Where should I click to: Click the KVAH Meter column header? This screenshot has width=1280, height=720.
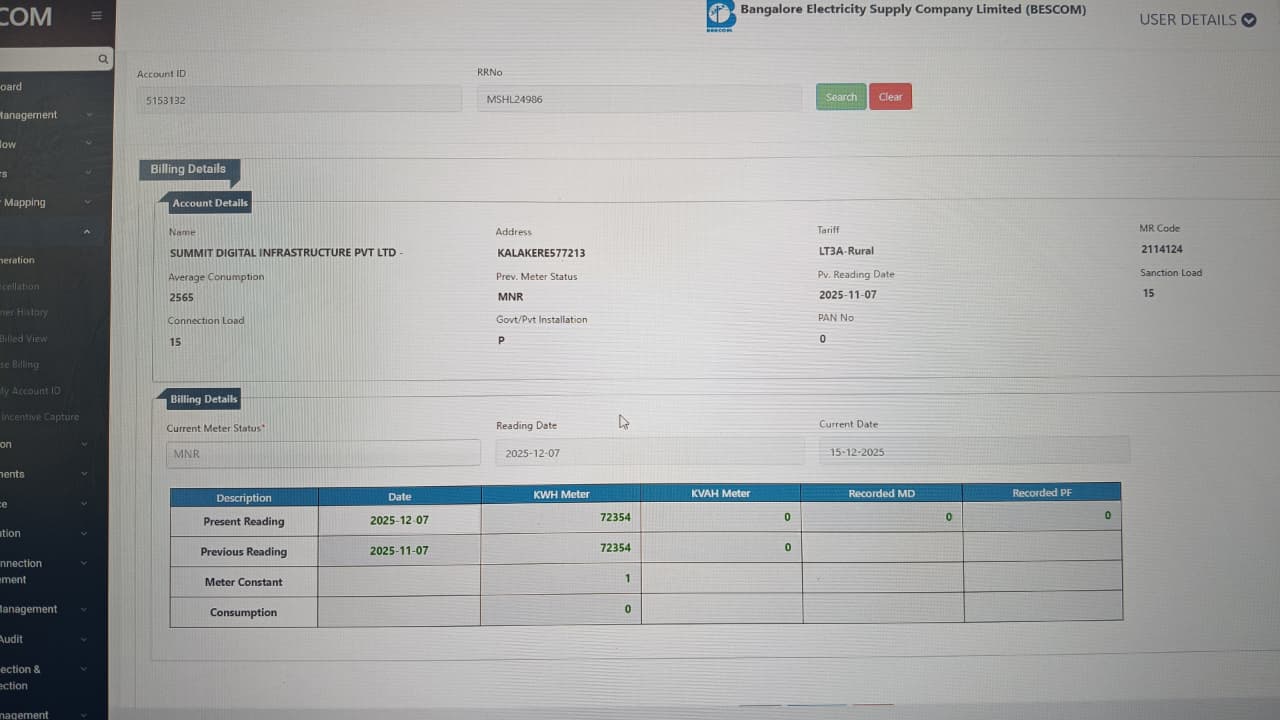(721, 493)
